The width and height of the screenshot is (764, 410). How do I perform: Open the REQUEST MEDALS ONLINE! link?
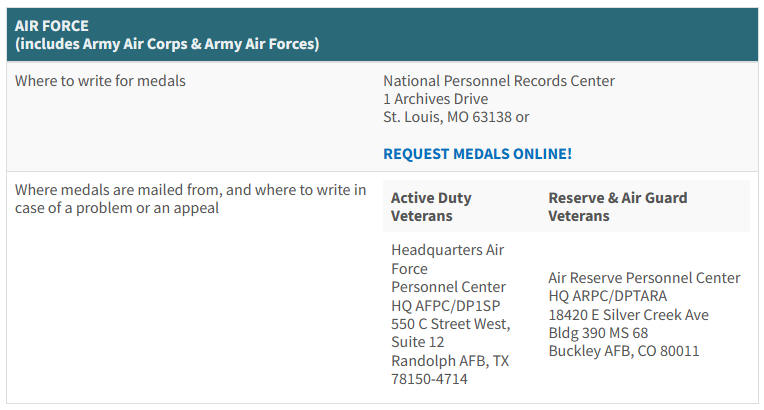pyautogui.click(x=477, y=154)
